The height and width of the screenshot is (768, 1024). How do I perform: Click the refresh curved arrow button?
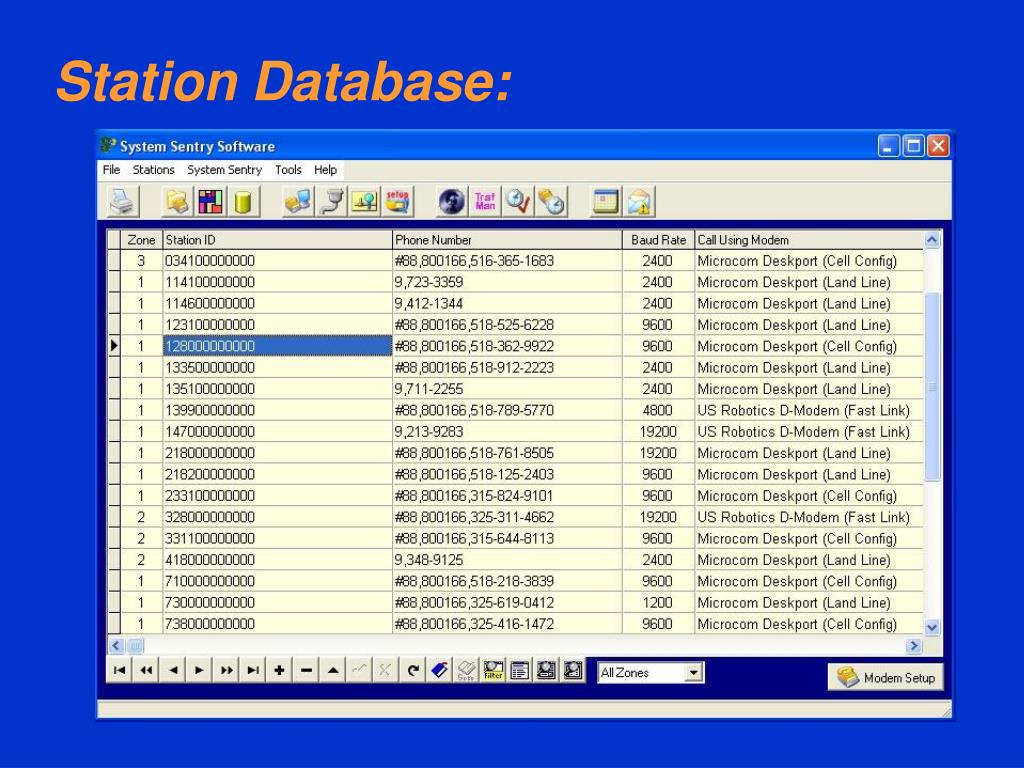pos(413,670)
